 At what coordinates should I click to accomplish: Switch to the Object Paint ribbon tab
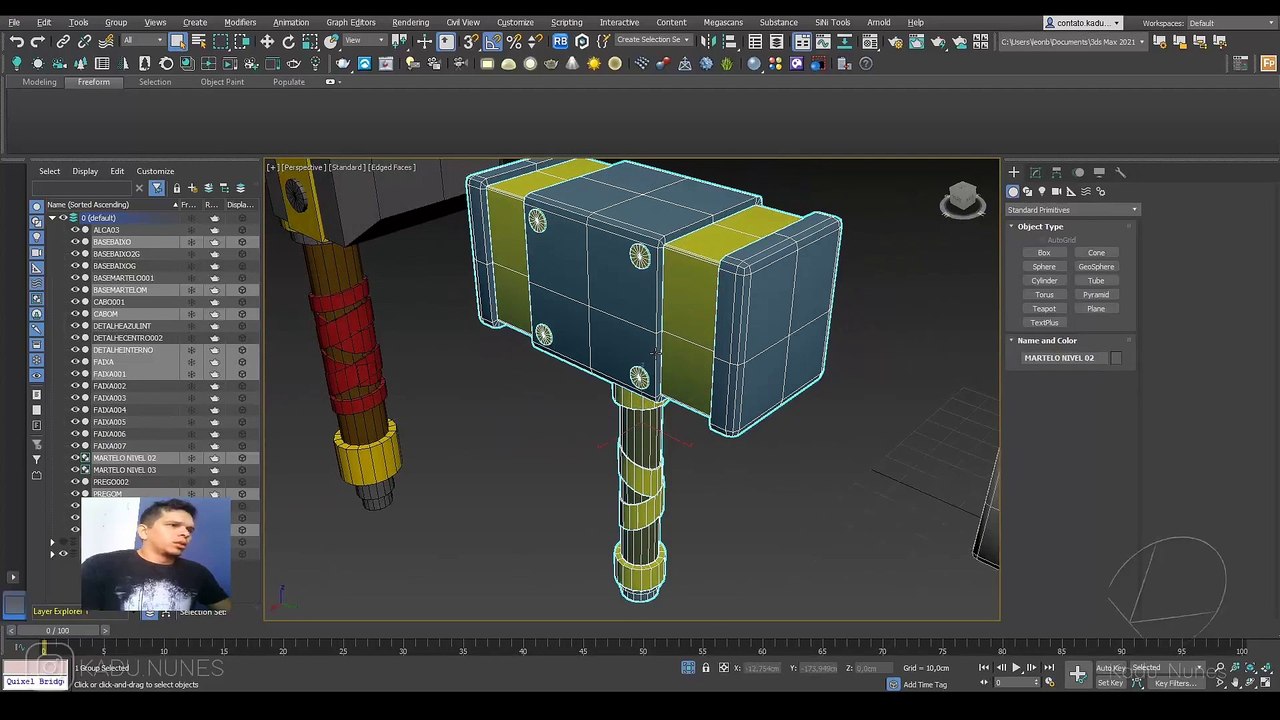[x=222, y=82]
